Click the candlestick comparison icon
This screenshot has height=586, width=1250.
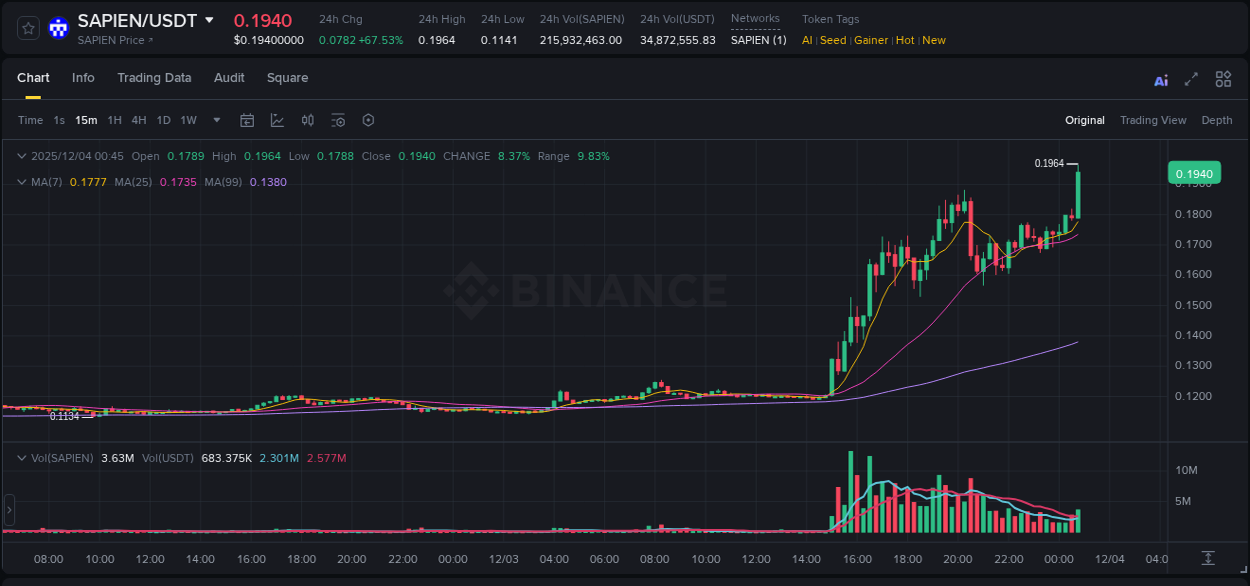click(x=307, y=120)
